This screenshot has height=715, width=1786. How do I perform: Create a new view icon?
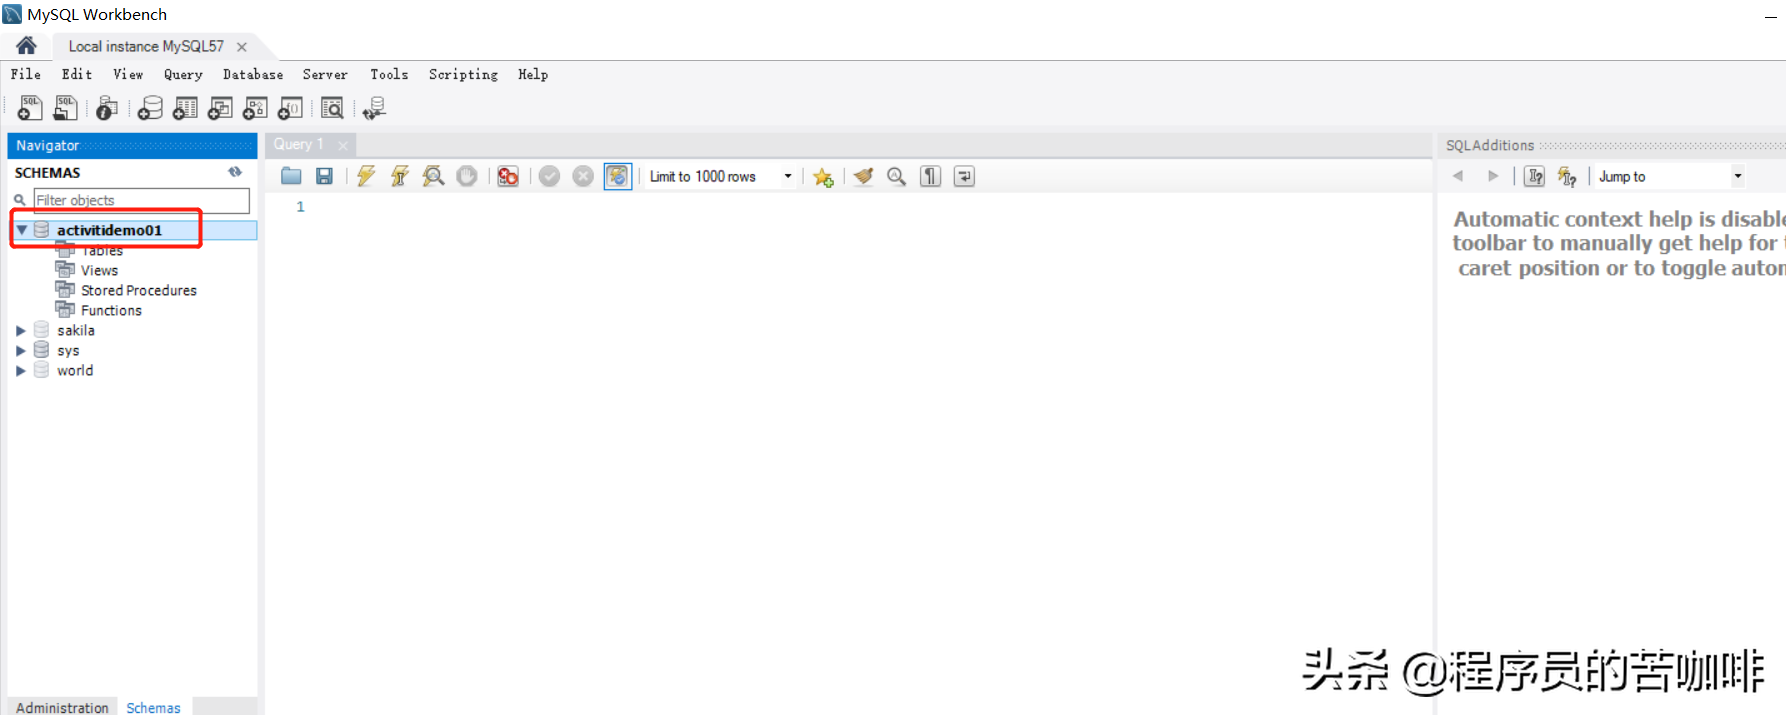(x=220, y=108)
